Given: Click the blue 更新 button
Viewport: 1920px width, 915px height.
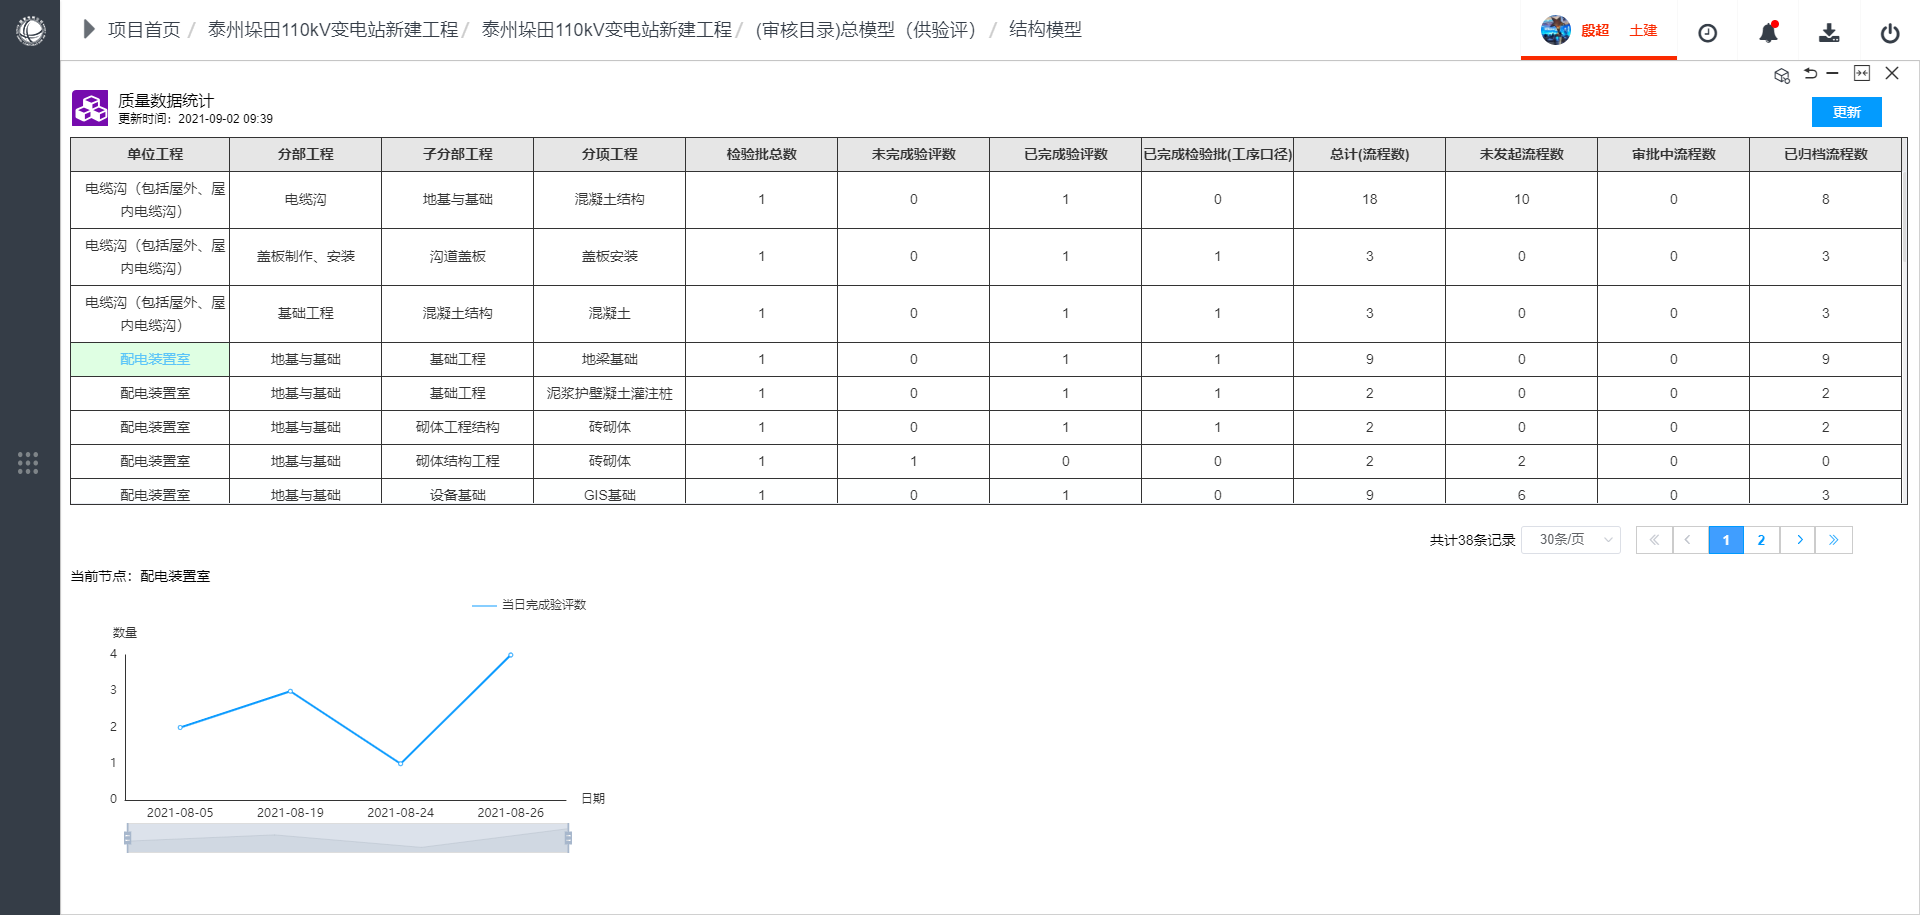Looking at the screenshot, I should [1845, 112].
